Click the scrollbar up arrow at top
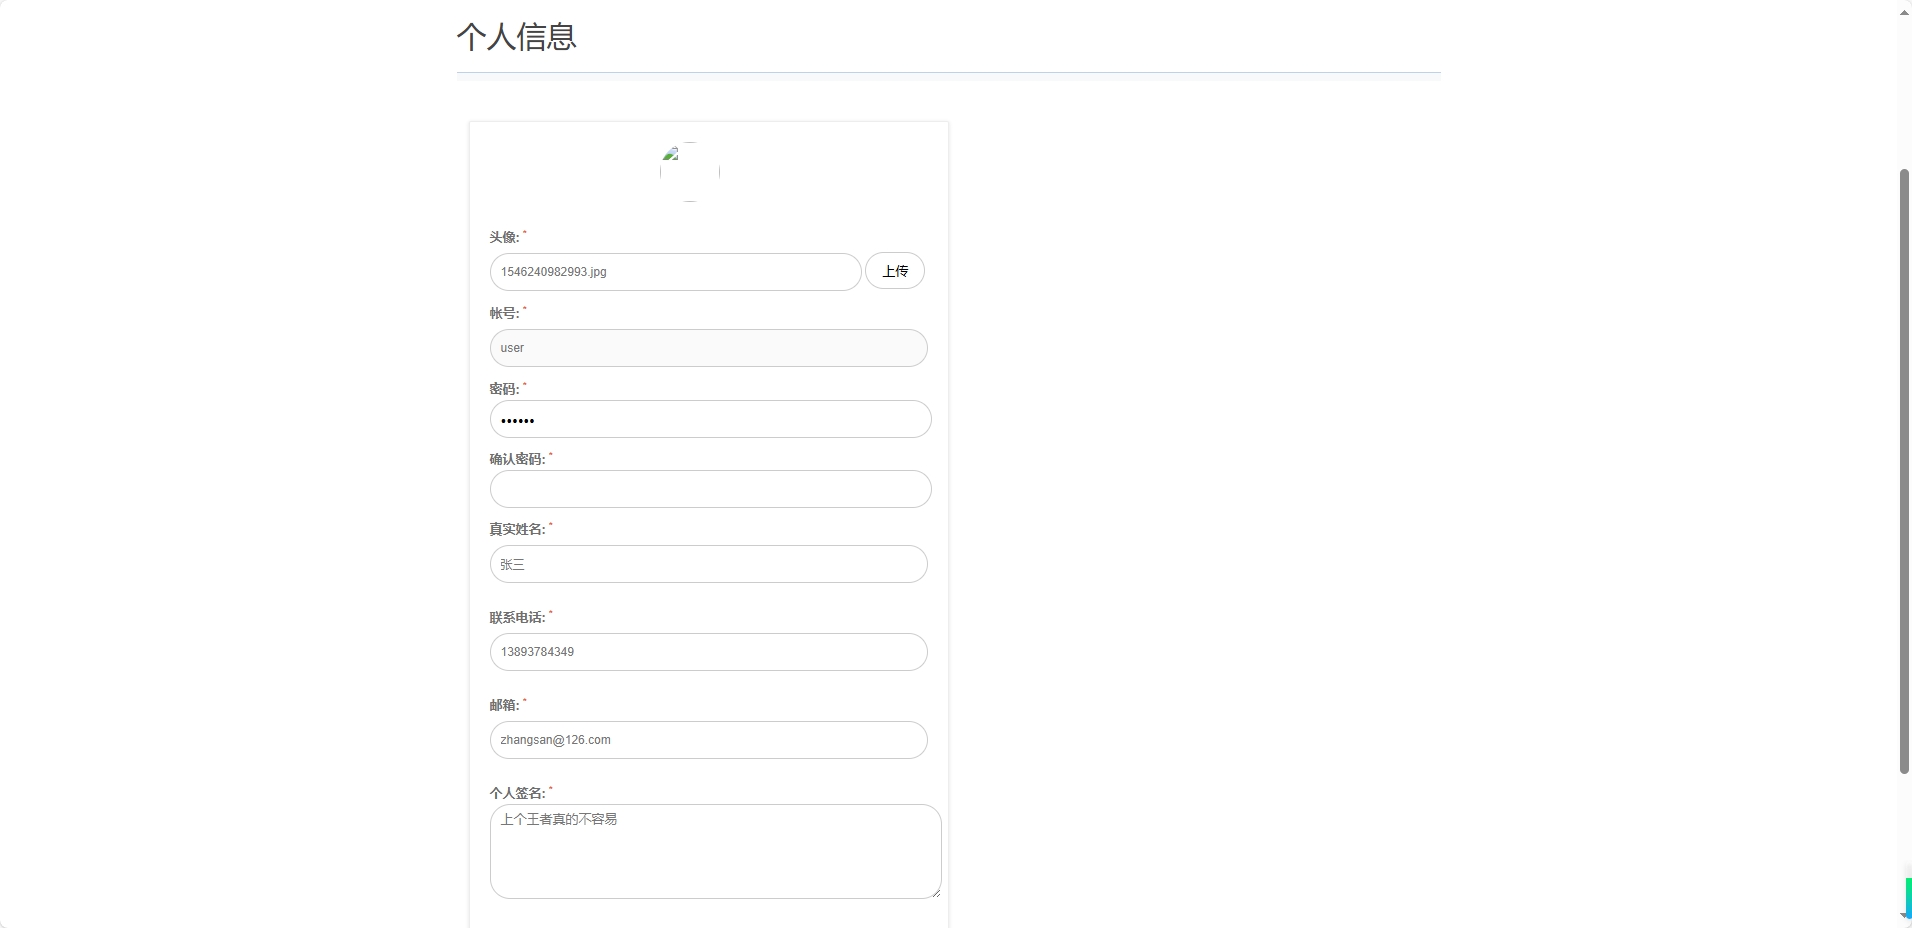The width and height of the screenshot is (1912, 928). (1904, 11)
